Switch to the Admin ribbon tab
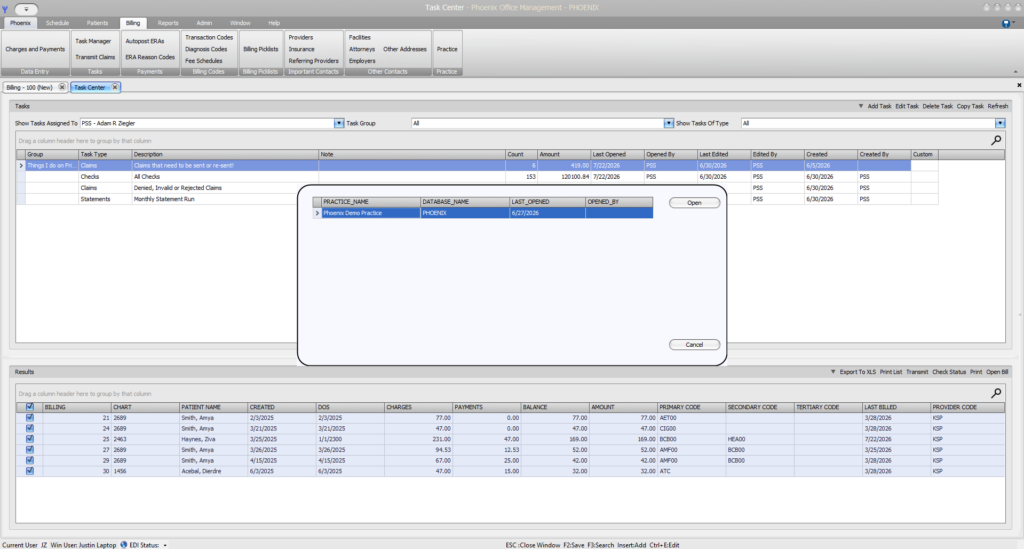This screenshot has height=549, width=1024. click(204, 23)
